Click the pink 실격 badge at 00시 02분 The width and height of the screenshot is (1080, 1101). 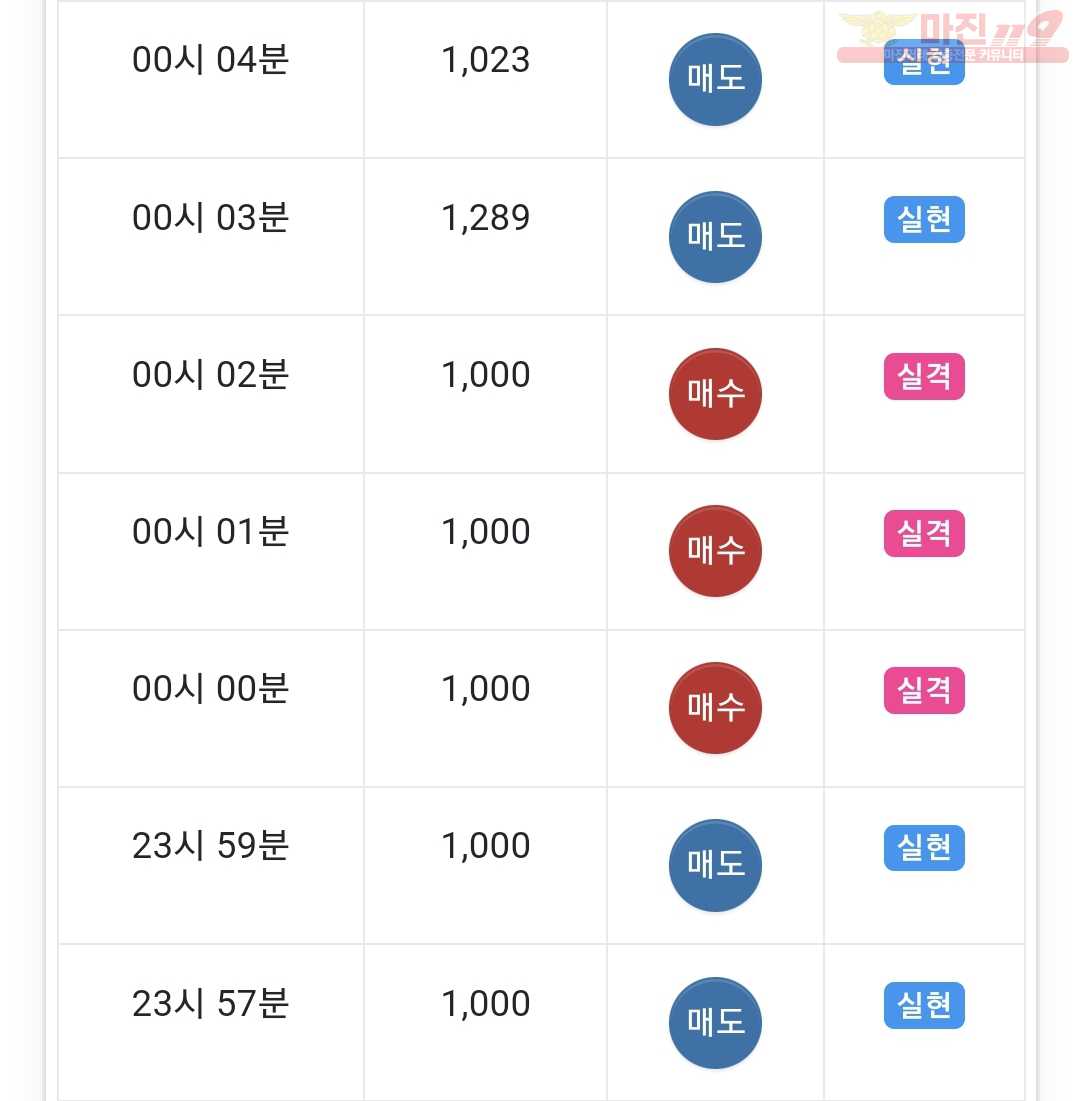924,377
